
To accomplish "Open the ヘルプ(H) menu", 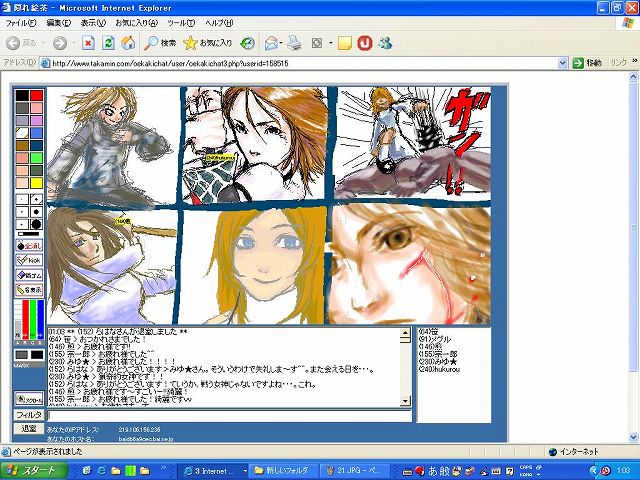I will (x=219, y=23).
